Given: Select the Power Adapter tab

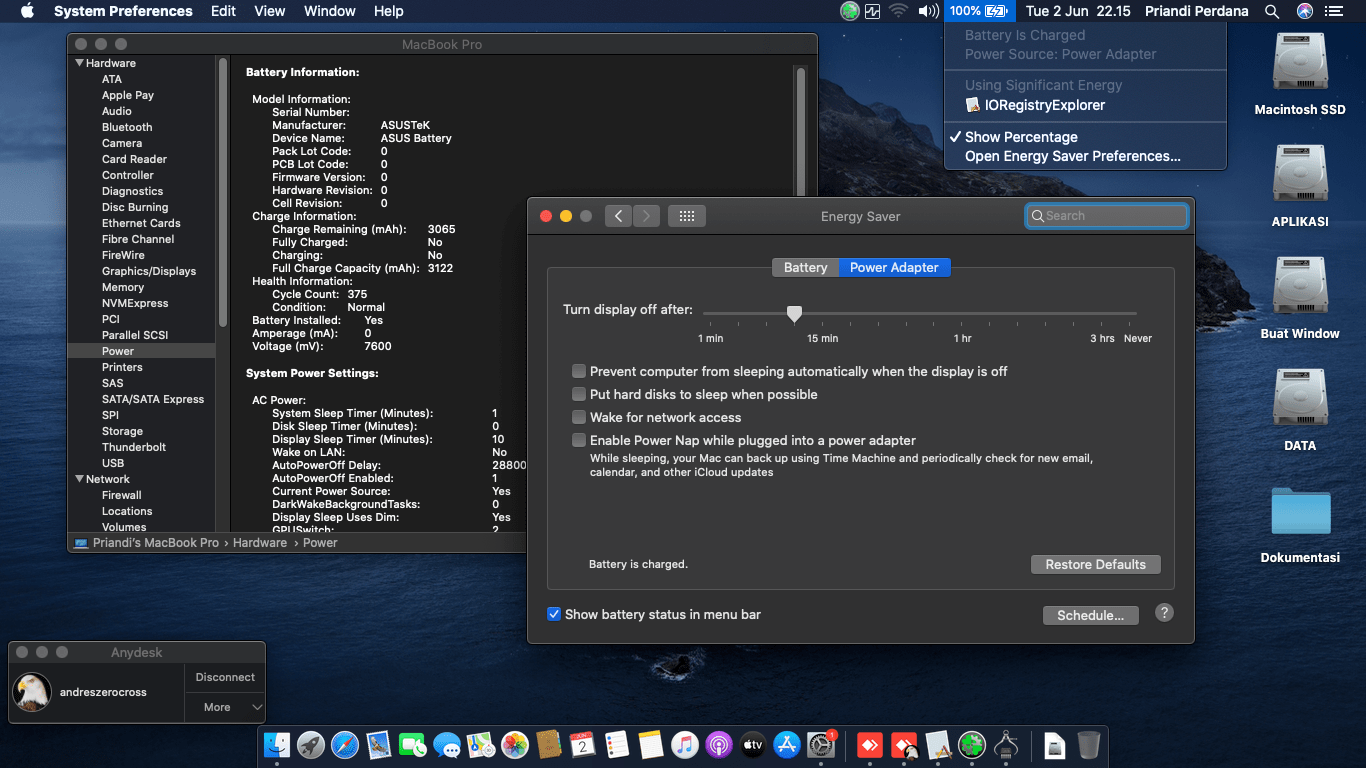Looking at the screenshot, I should (894, 267).
